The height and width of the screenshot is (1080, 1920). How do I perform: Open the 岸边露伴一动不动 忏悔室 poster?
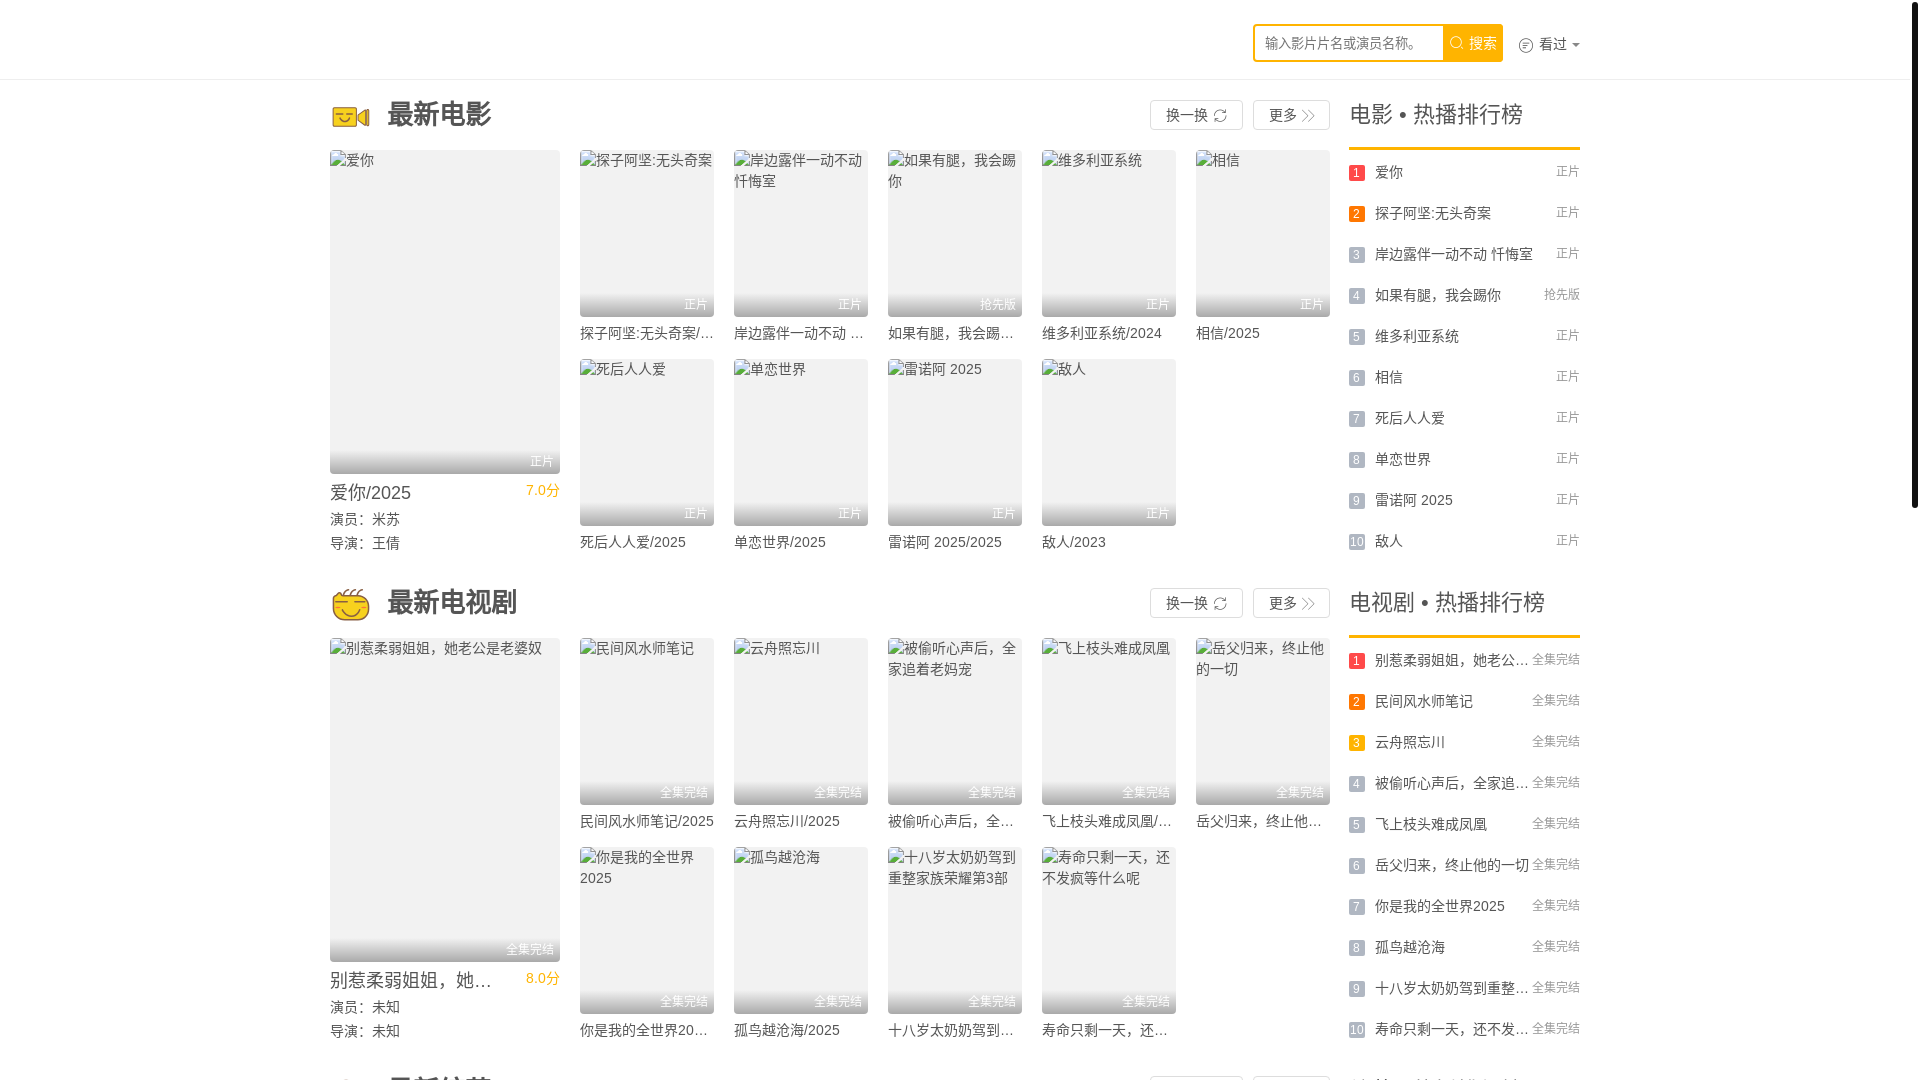coord(801,233)
